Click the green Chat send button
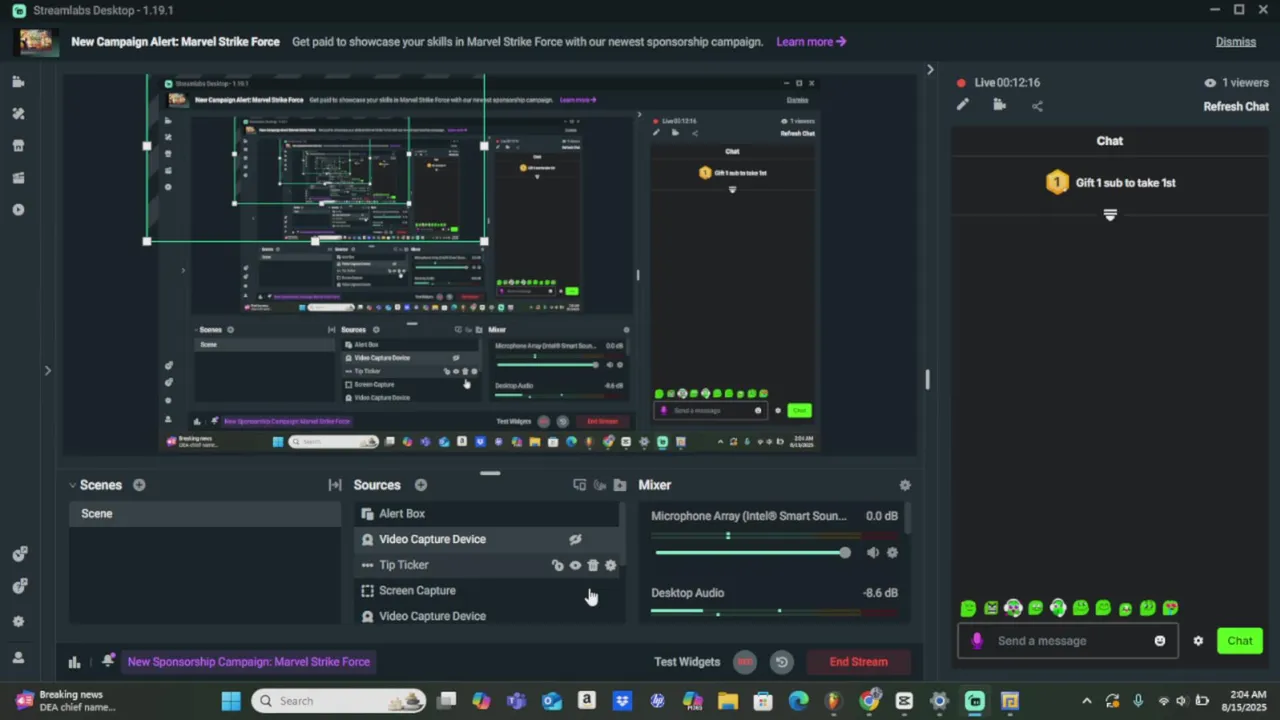Screen dimensions: 1280x720 pos(1240,641)
